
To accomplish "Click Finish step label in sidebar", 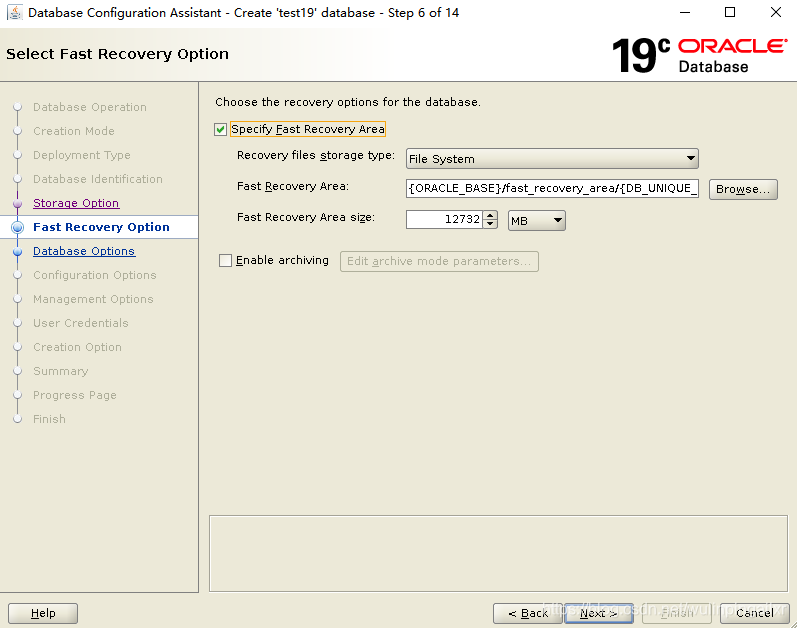I will coord(49,419).
